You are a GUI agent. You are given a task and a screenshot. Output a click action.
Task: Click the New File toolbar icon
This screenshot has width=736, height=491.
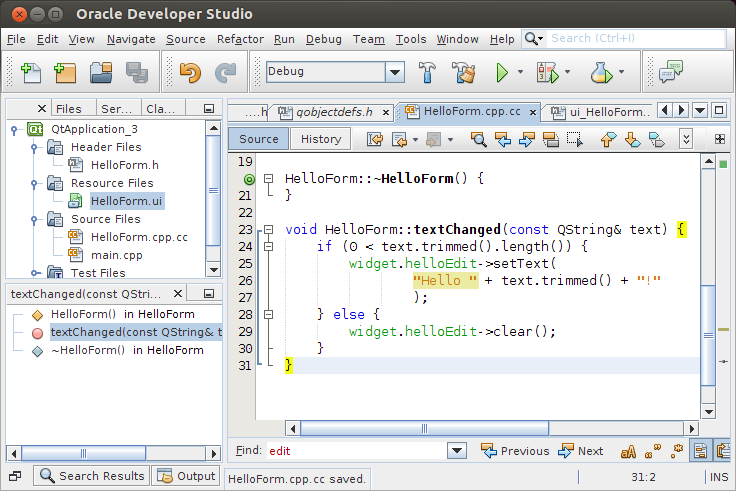31,72
